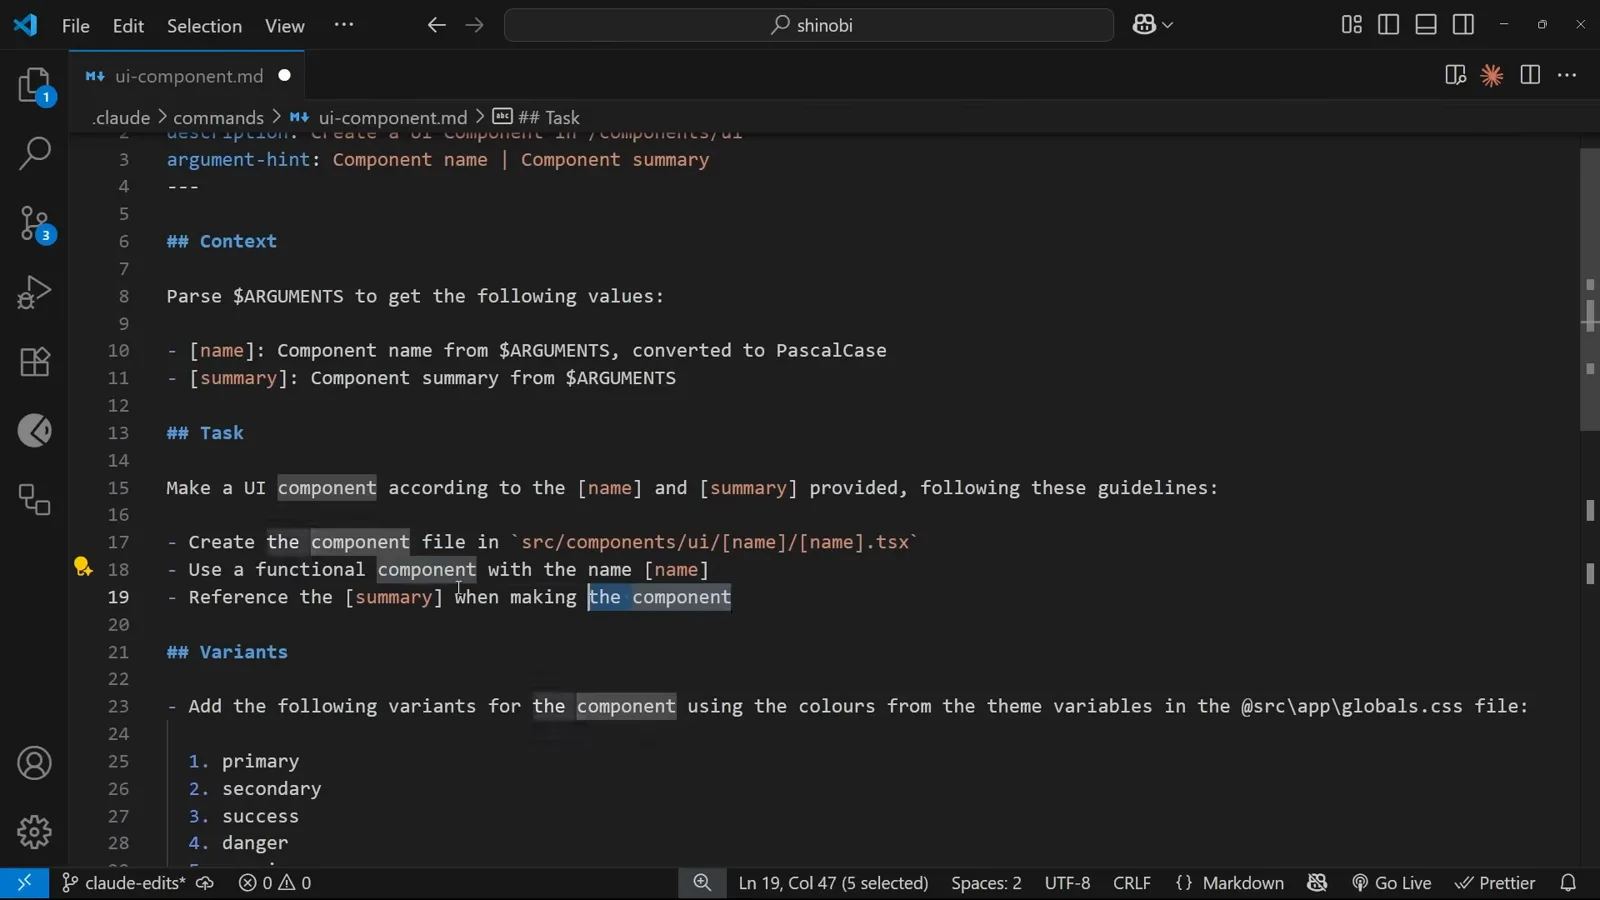Click the ## Context heading text
The height and width of the screenshot is (900, 1600).
[x=222, y=241]
